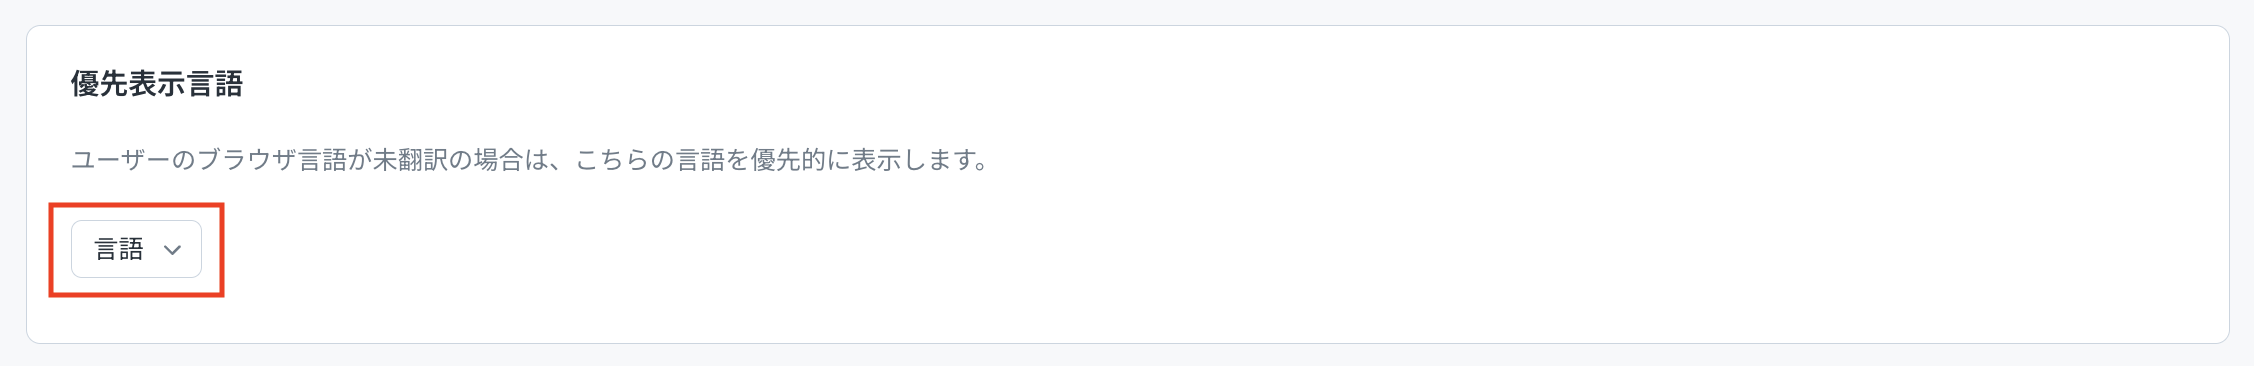The width and height of the screenshot is (2254, 366).
Task: Click the text 優先的に表示します in the description
Action: tap(863, 160)
